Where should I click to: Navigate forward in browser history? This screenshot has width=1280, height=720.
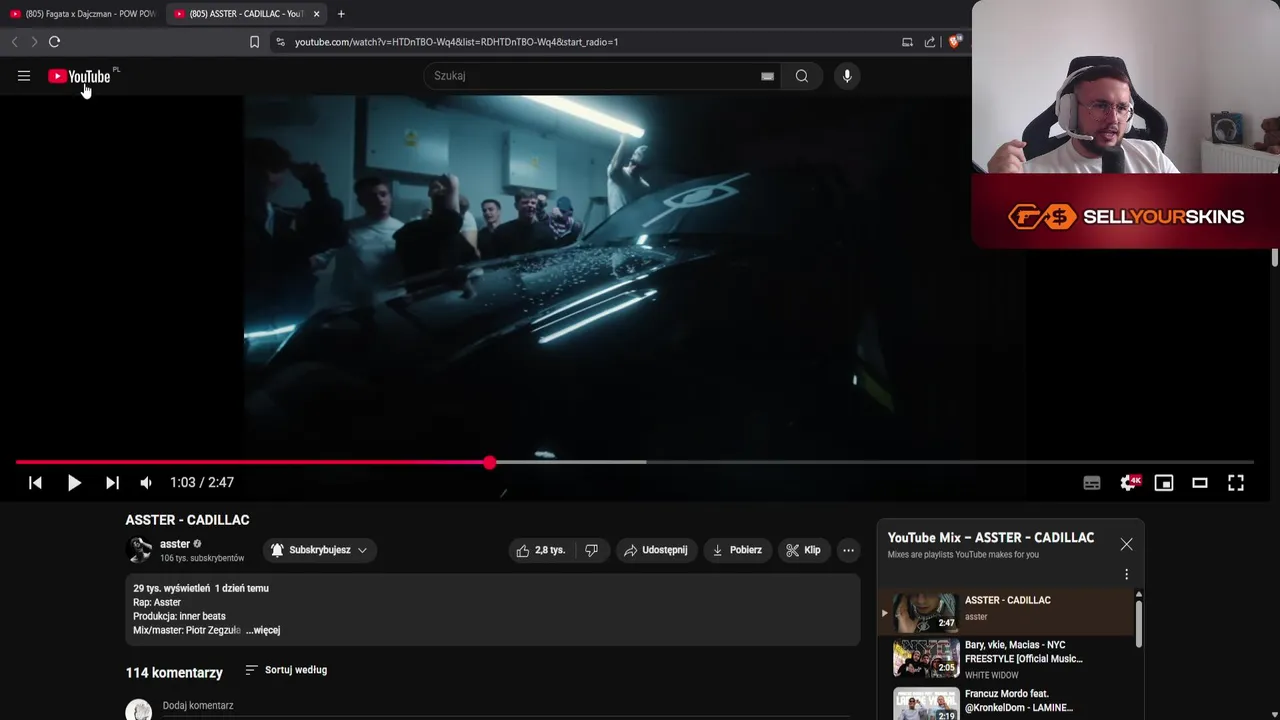[34, 42]
